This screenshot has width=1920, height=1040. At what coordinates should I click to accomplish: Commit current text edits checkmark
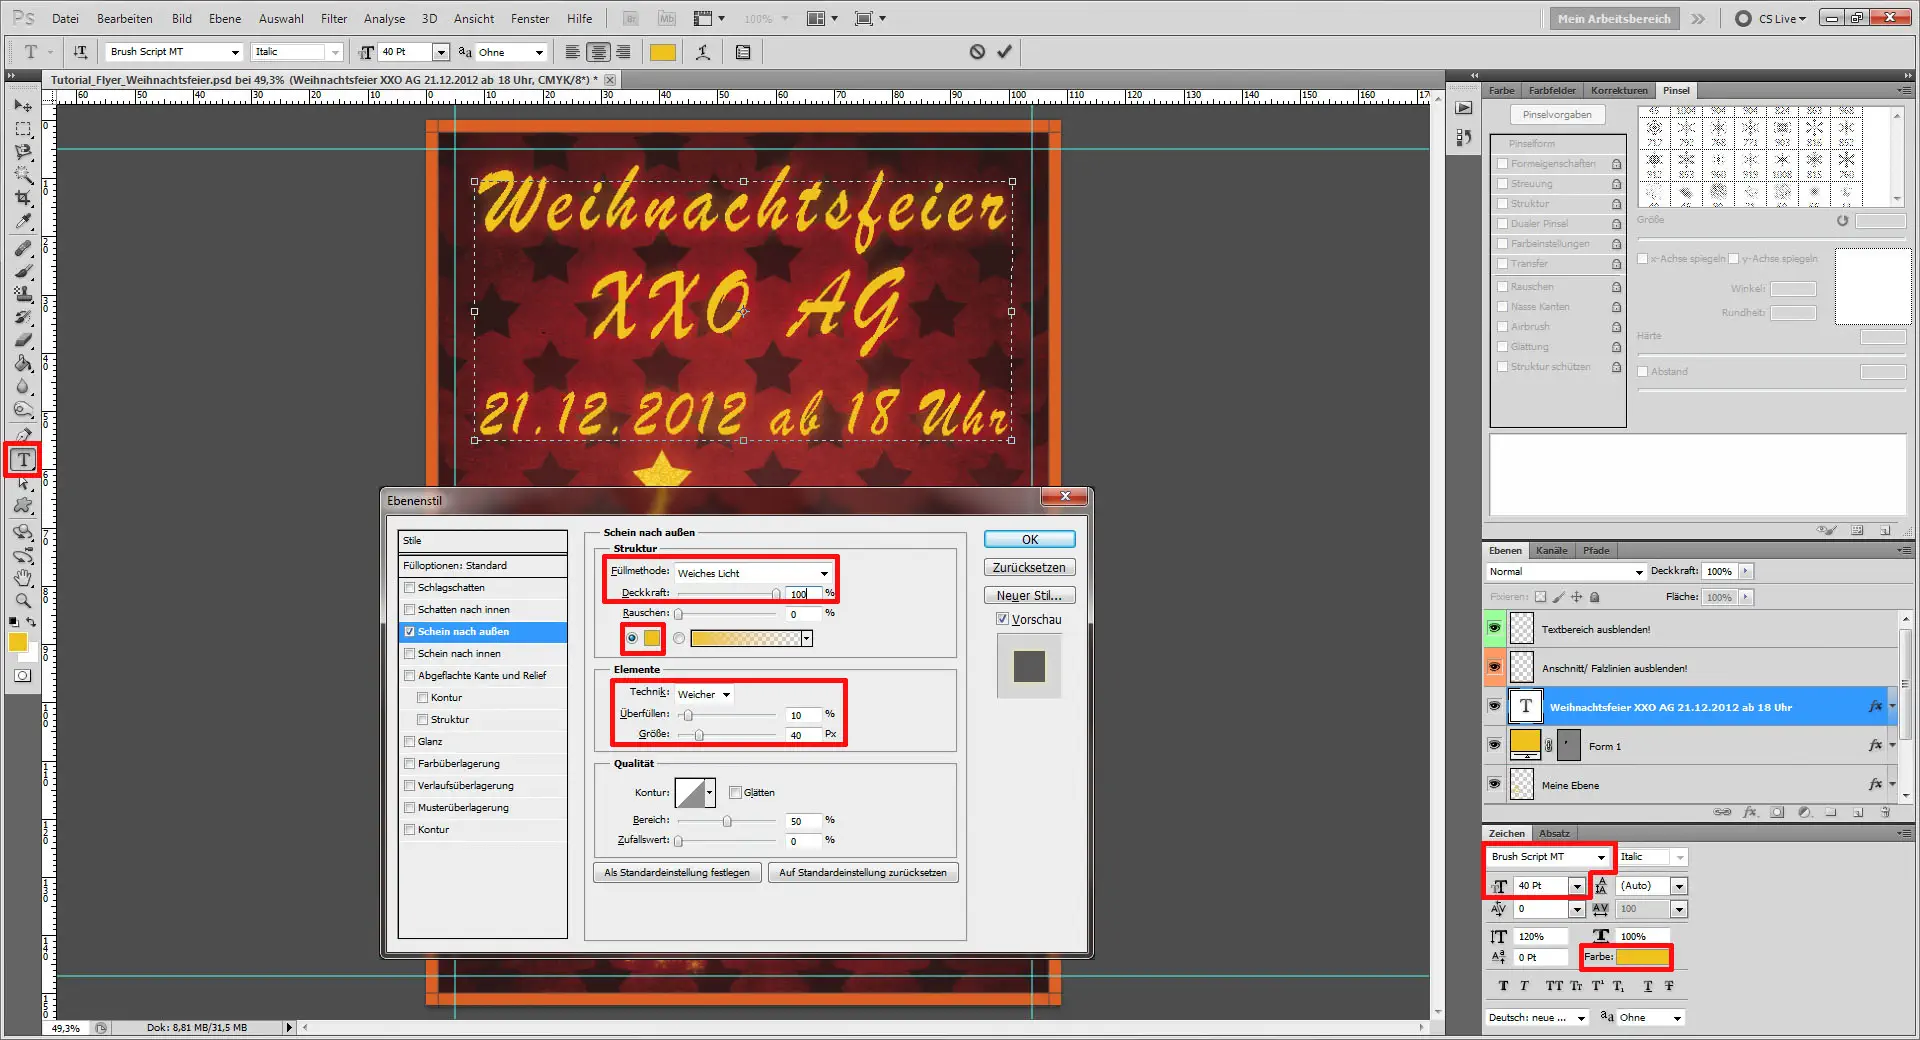click(1004, 52)
